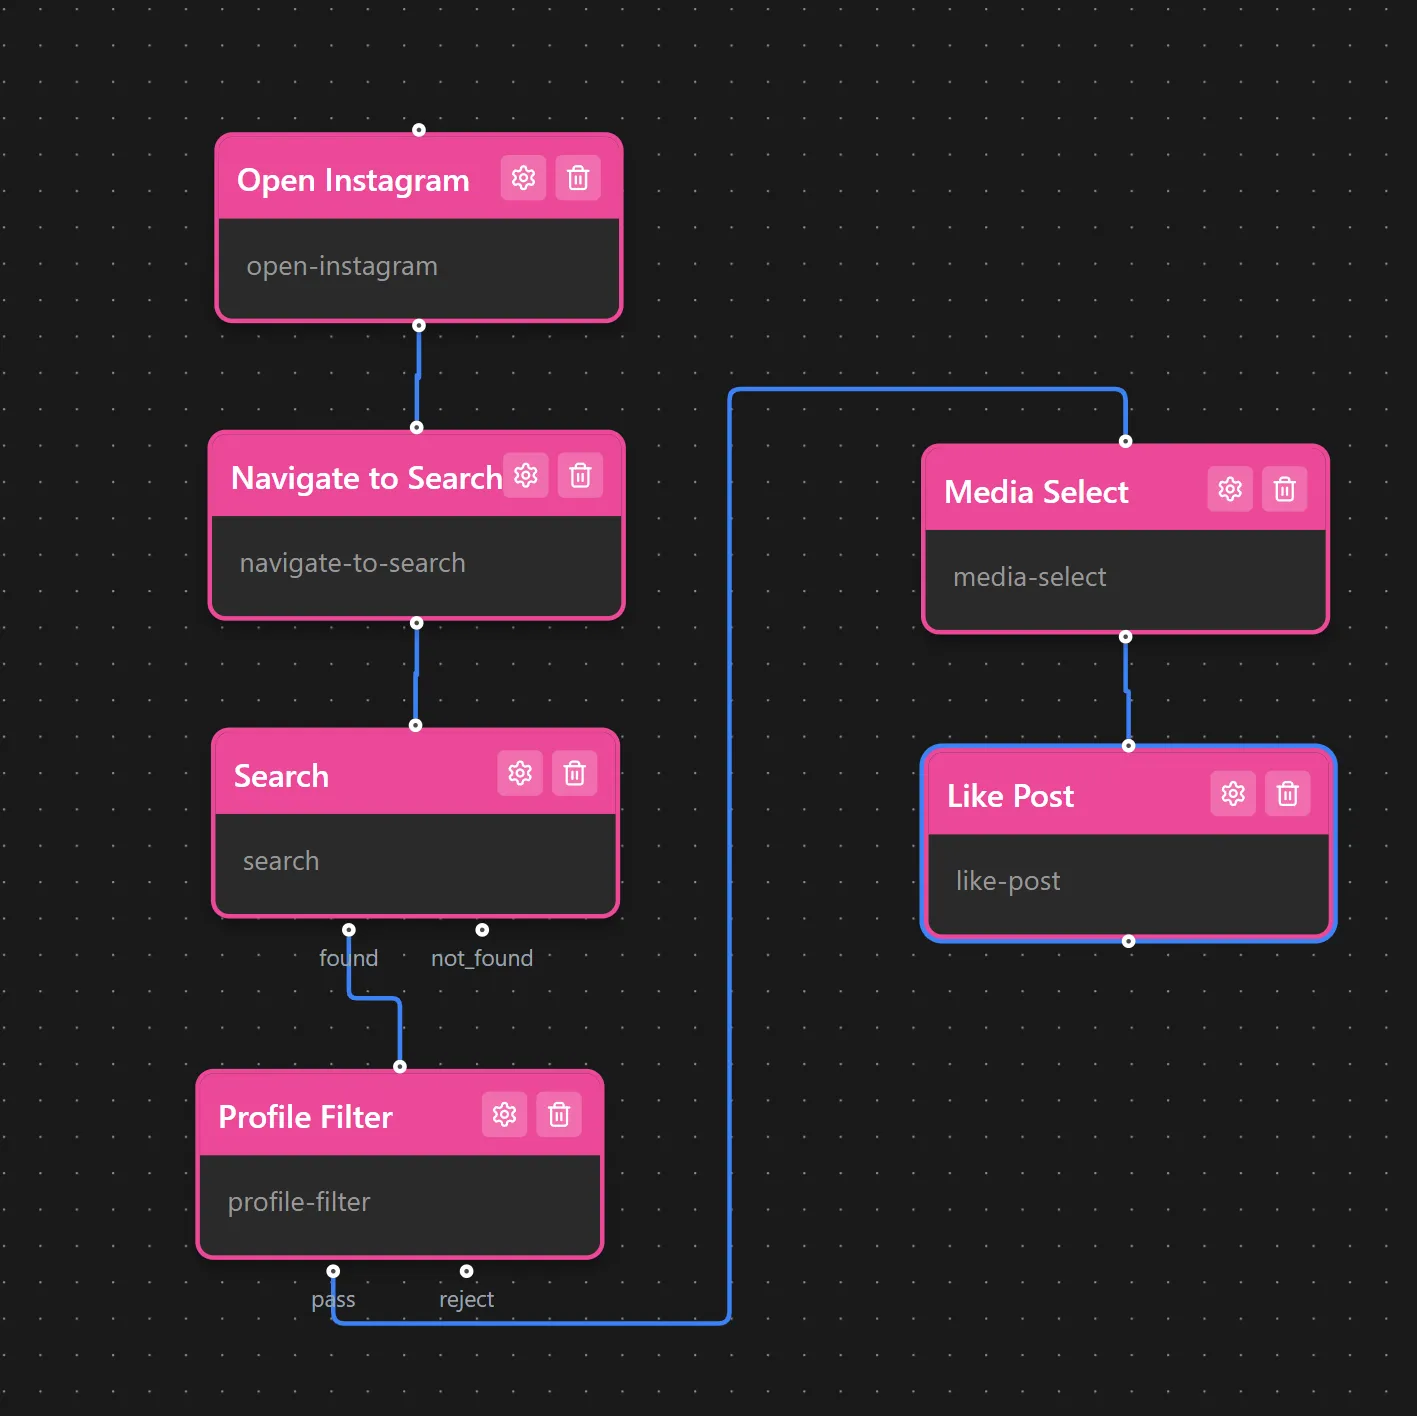Click the open-instagram node body text

click(342, 266)
